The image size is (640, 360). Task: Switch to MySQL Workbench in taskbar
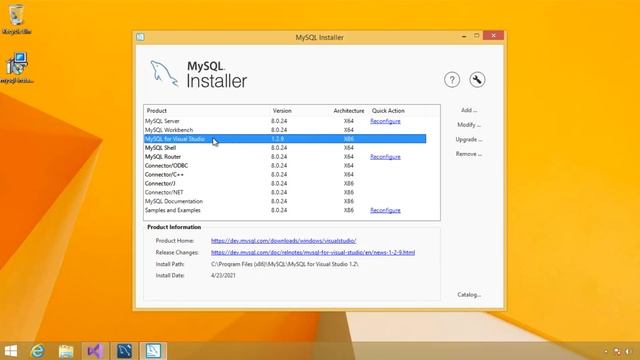click(x=124, y=351)
